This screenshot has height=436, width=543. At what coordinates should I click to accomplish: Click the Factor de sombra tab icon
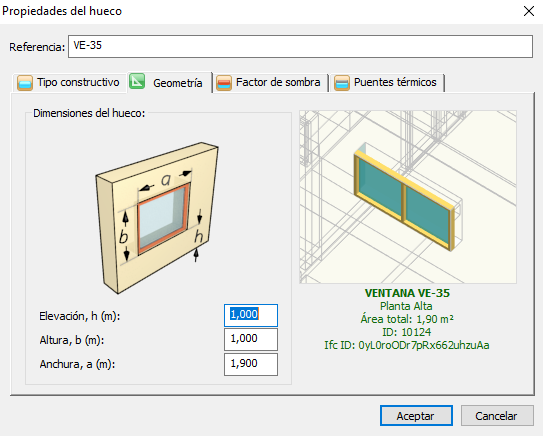(x=224, y=83)
